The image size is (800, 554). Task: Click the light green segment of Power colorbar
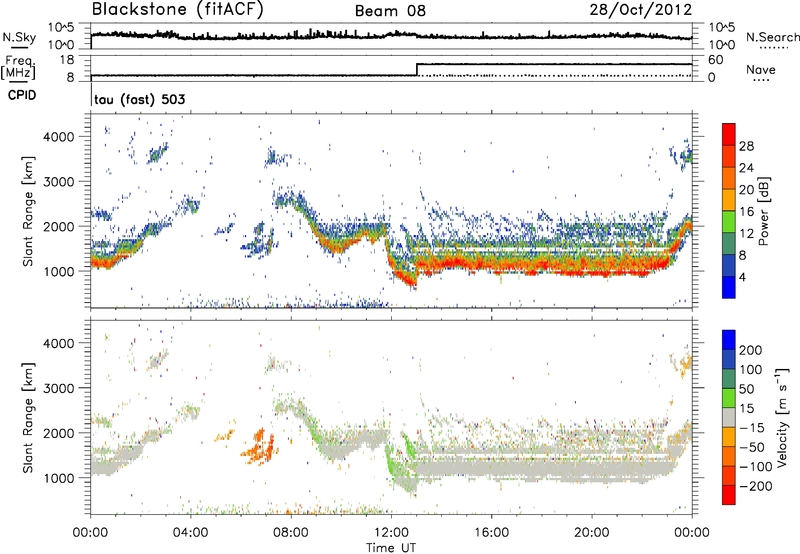(x=729, y=222)
